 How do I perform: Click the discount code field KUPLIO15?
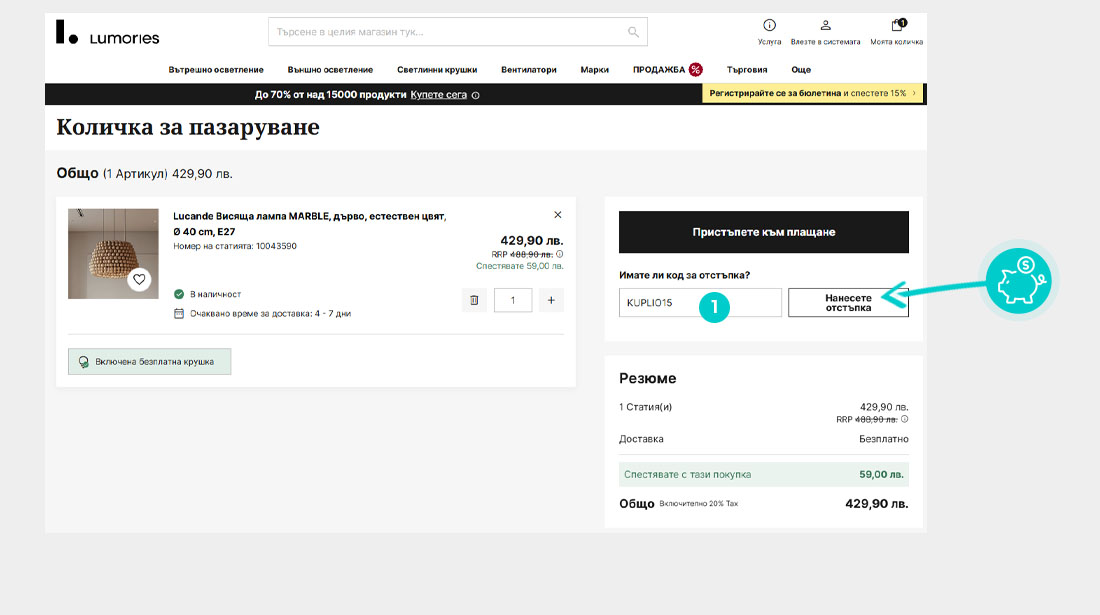(x=700, y=303)
